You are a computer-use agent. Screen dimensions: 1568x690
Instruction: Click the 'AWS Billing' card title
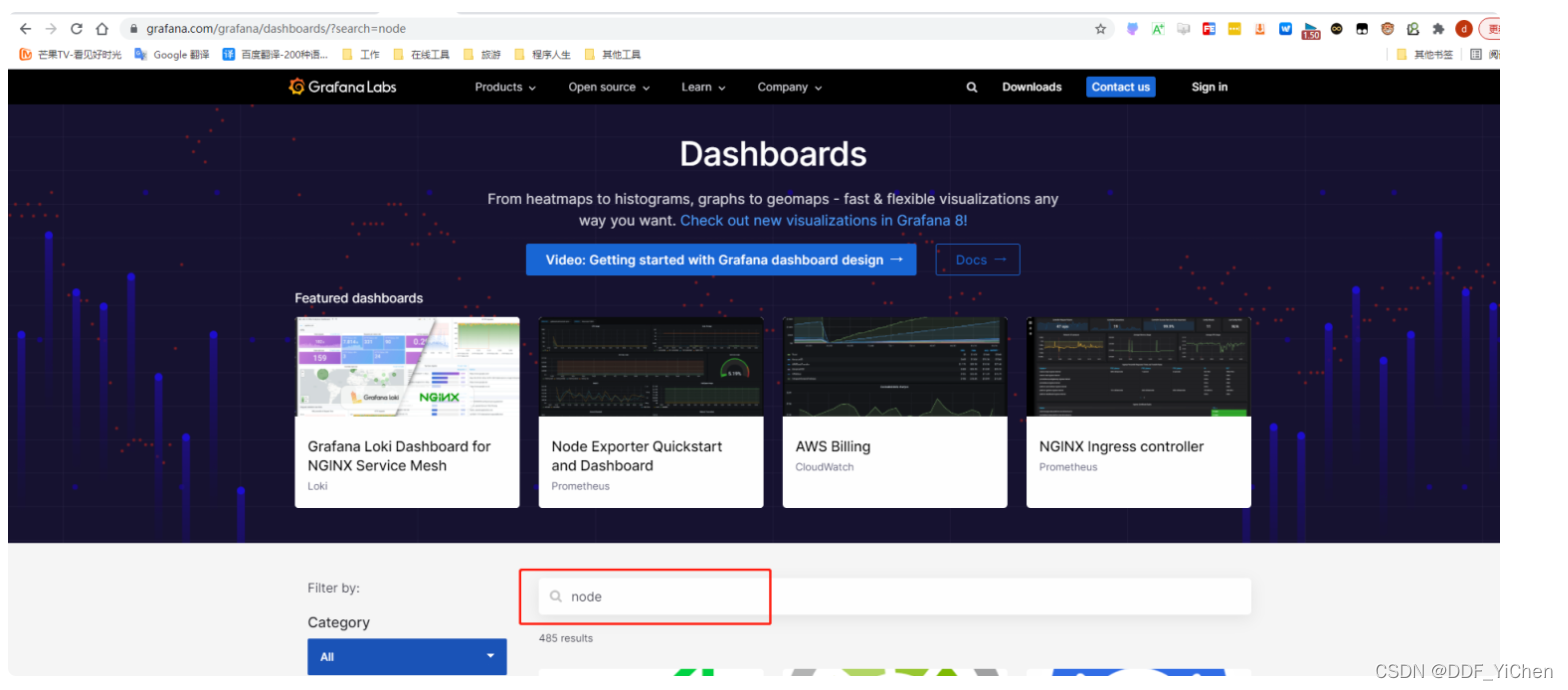click(x=833, y=447)
